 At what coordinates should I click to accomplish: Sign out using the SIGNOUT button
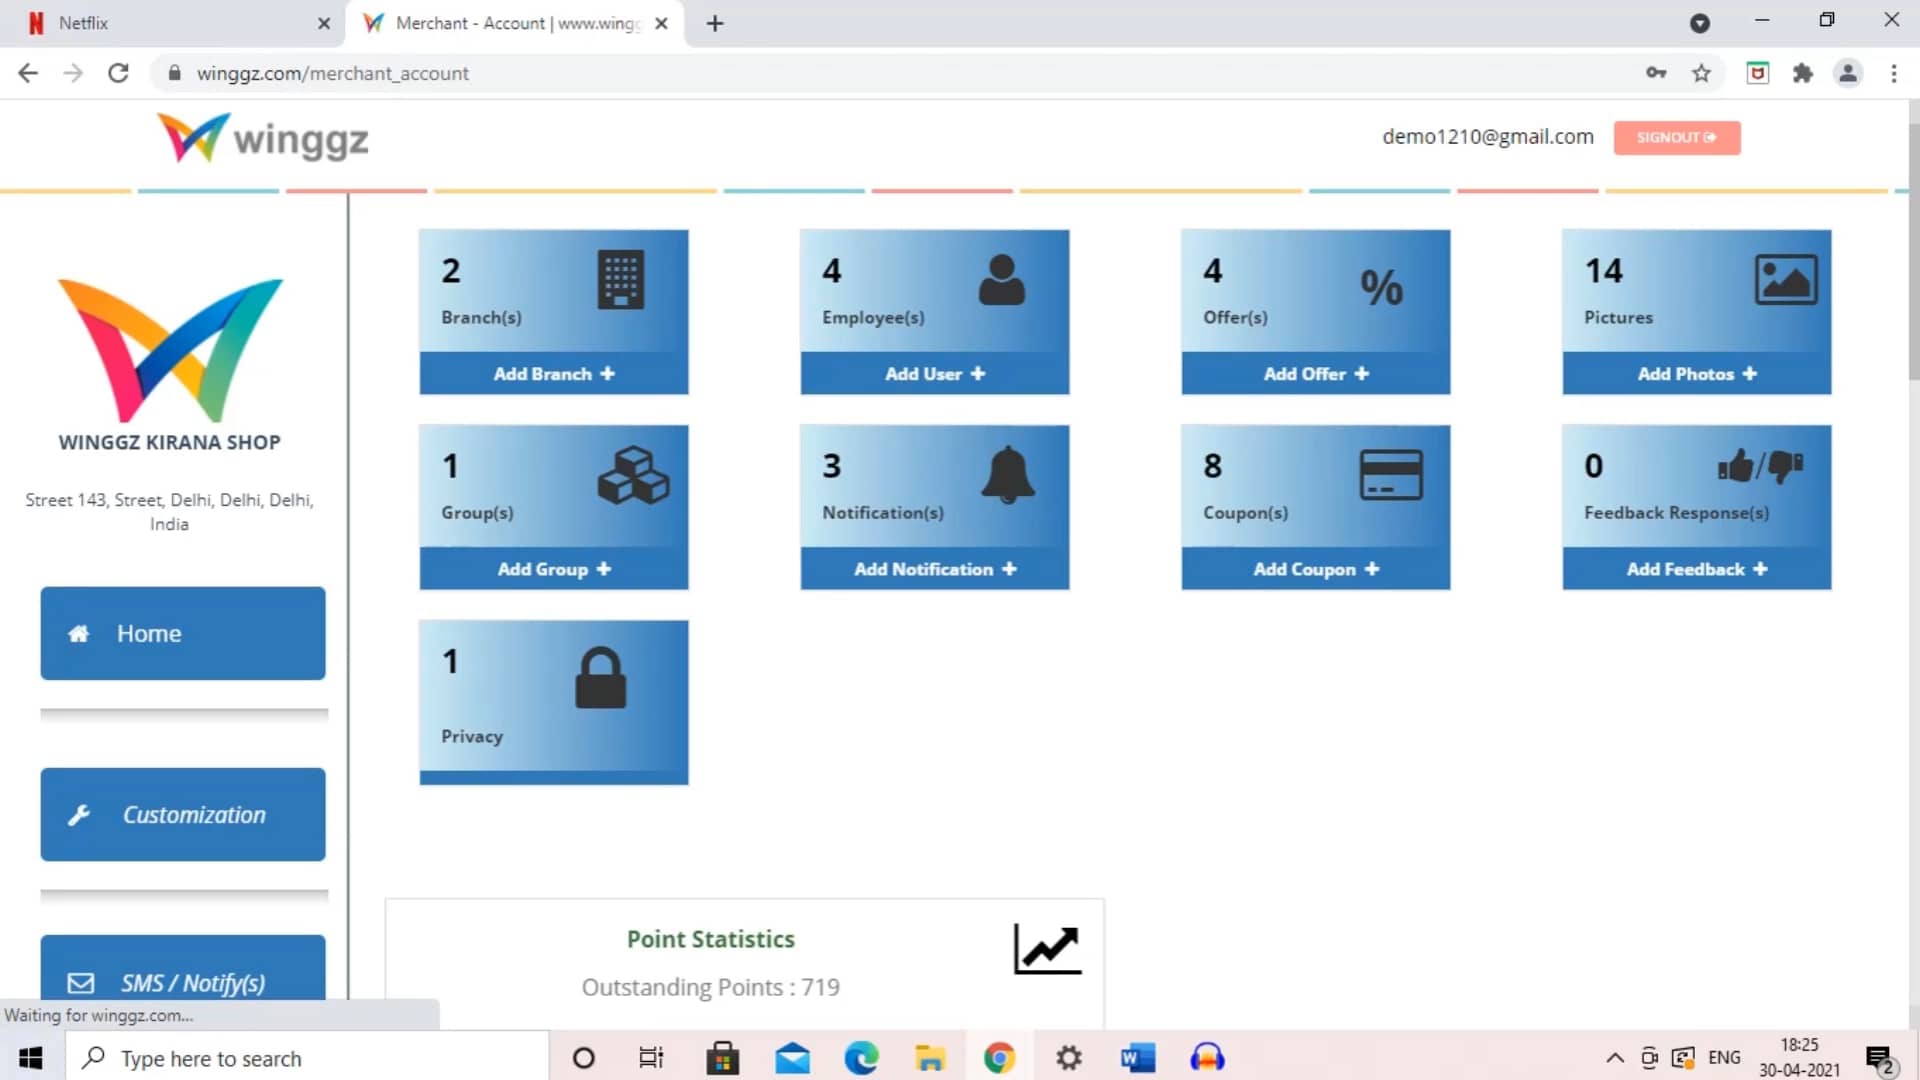1676,138
